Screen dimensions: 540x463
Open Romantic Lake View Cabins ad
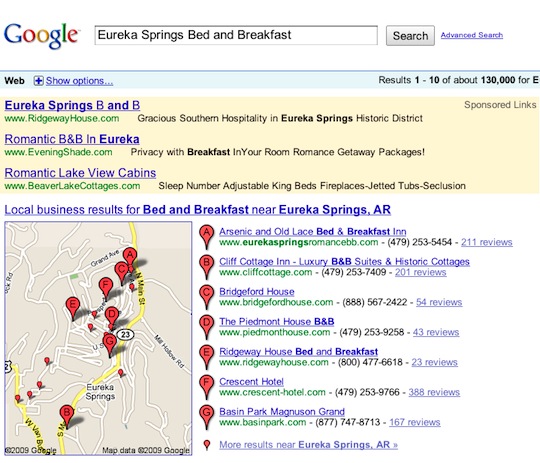coord(80,173)
